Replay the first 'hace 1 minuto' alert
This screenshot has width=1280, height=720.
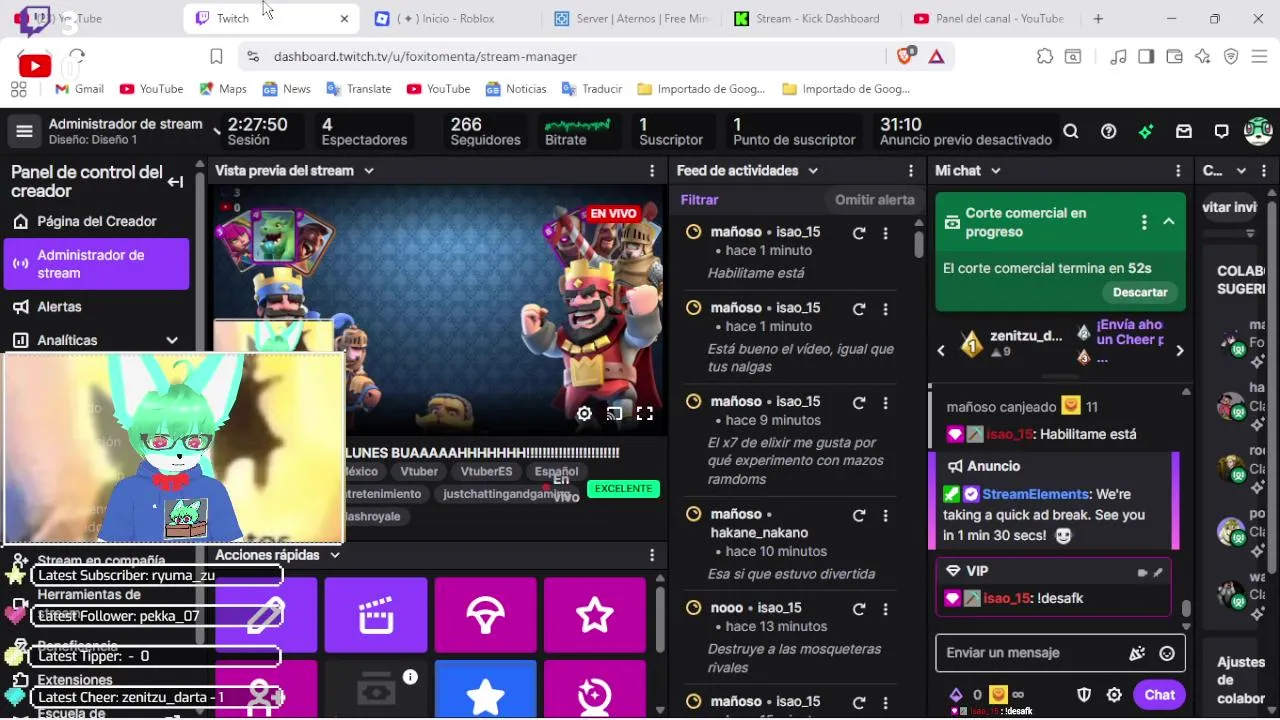point(859,233)
